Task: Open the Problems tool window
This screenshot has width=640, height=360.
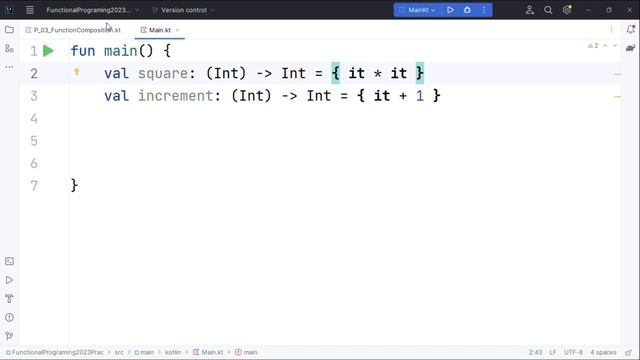Action: coord(9,317)
